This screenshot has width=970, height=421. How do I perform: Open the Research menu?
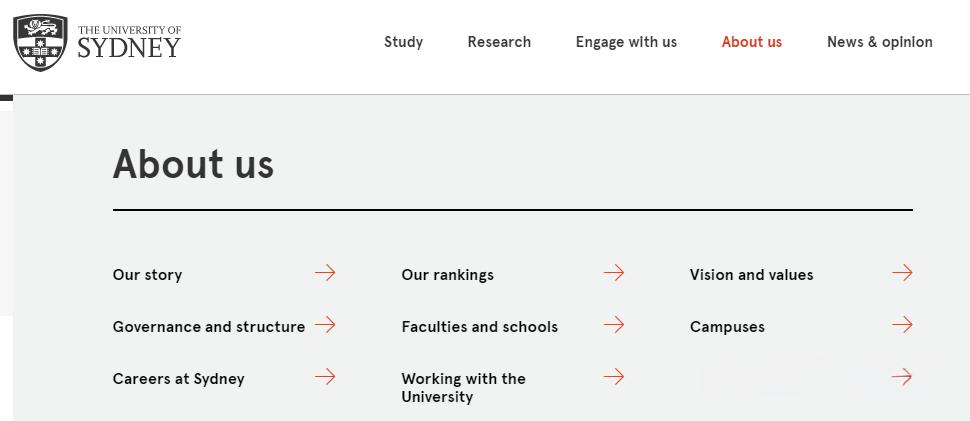click(499, 42)
